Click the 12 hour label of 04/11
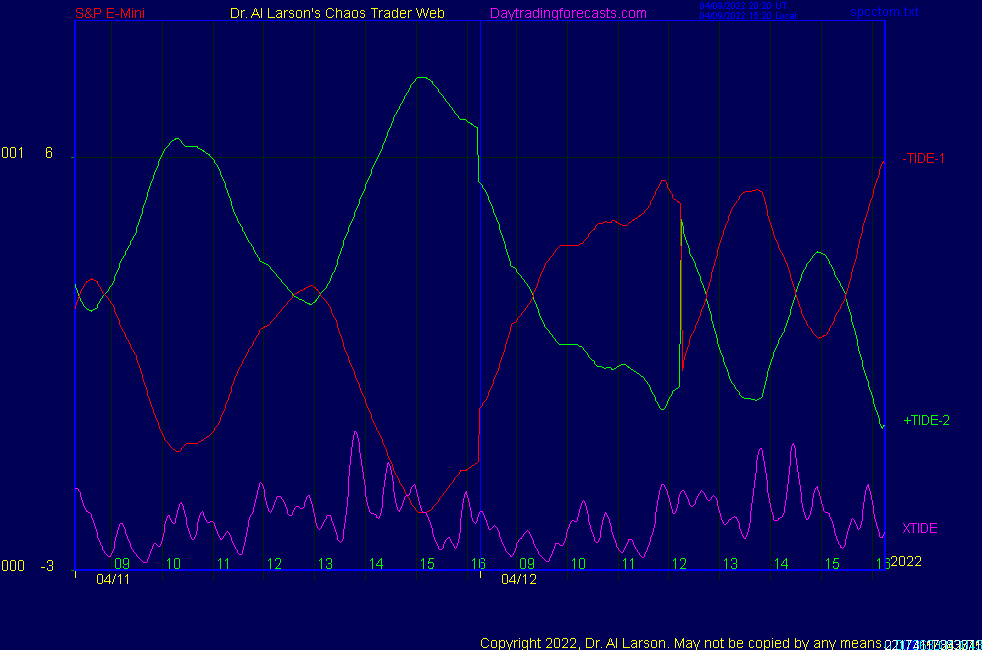The image size is (982, 650). pos(274,564)
